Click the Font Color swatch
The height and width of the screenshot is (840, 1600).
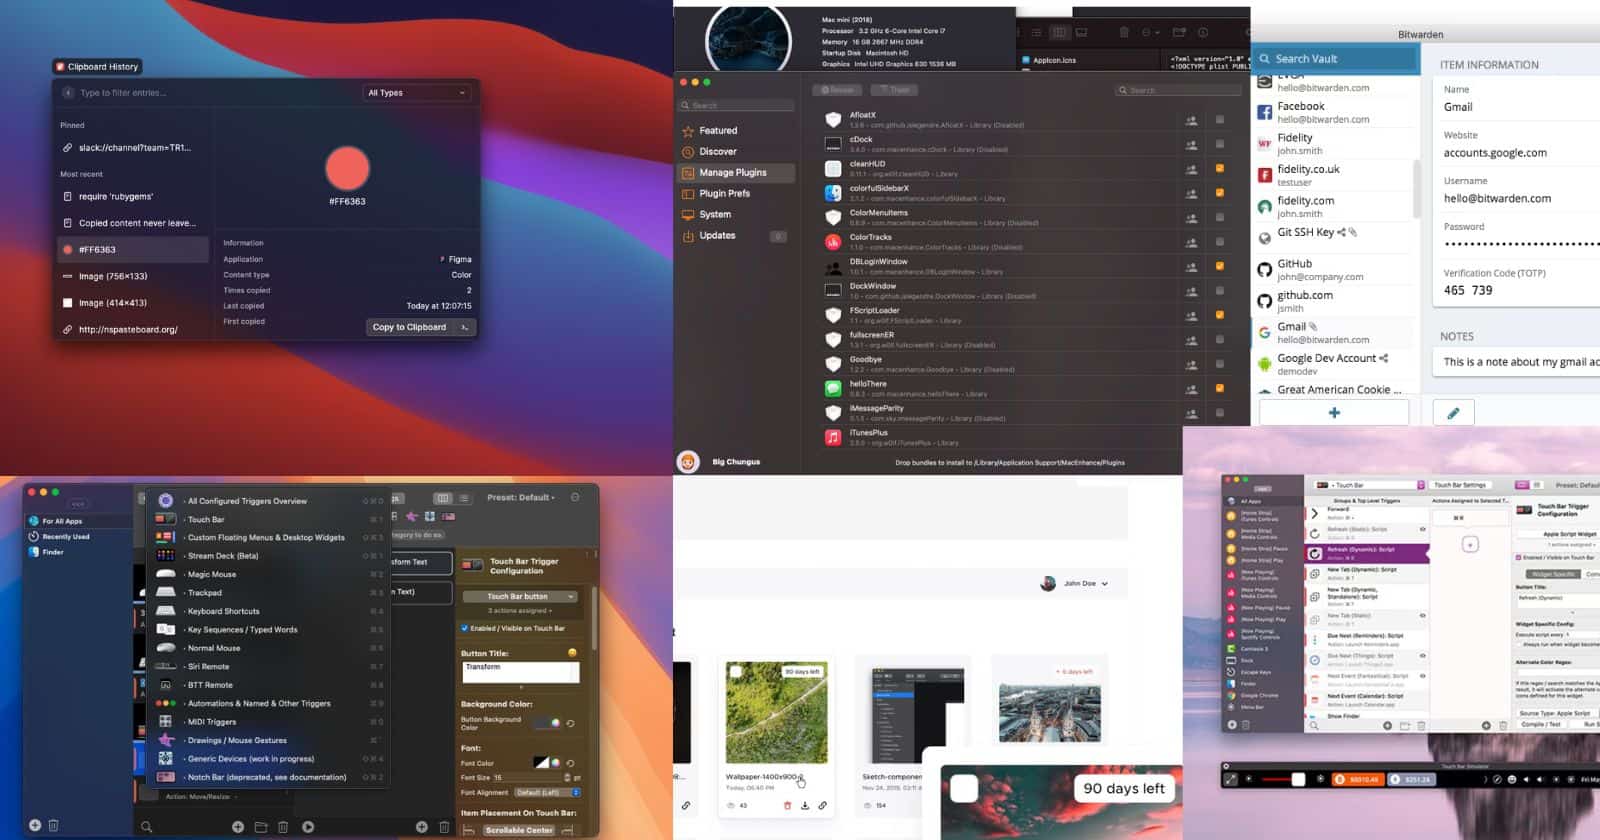point(541,763)
